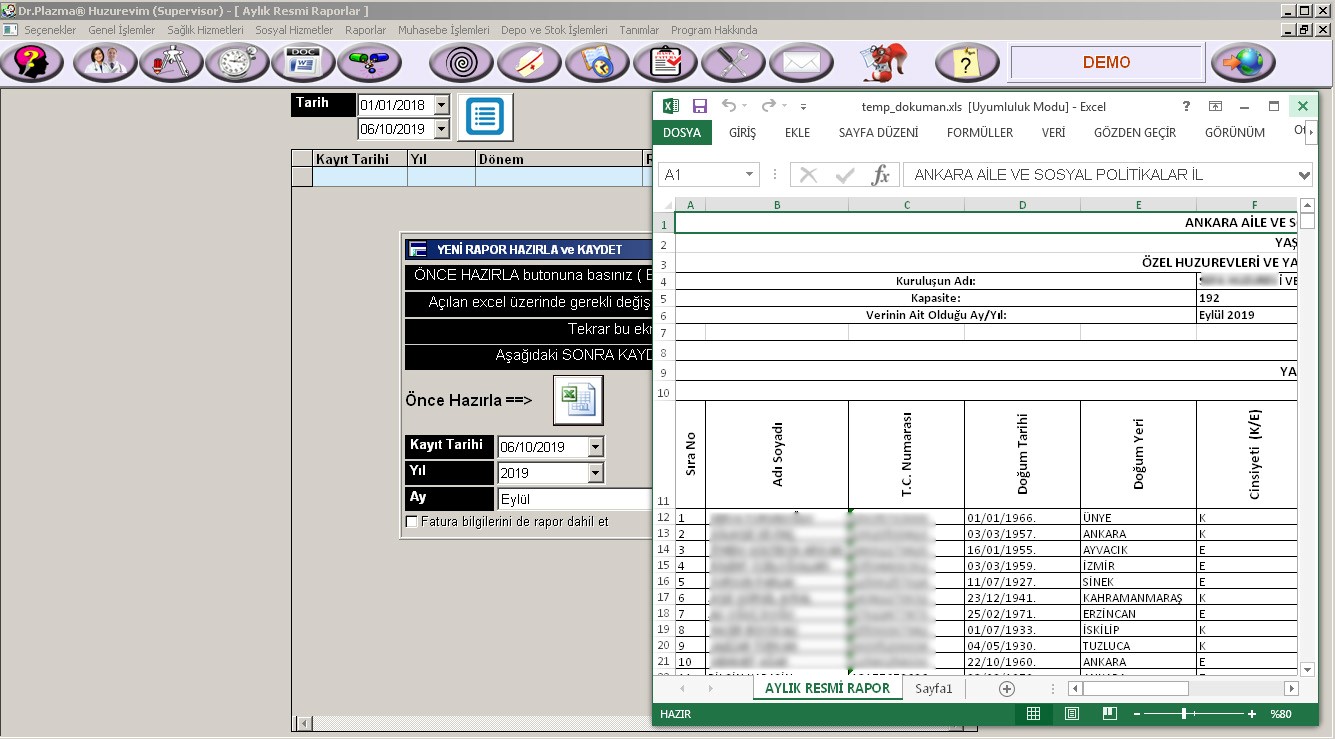Open the doctors icon in Dr.Plazma toolbar
Viewport: 1335px width, 739px height.
pos(105,63)
